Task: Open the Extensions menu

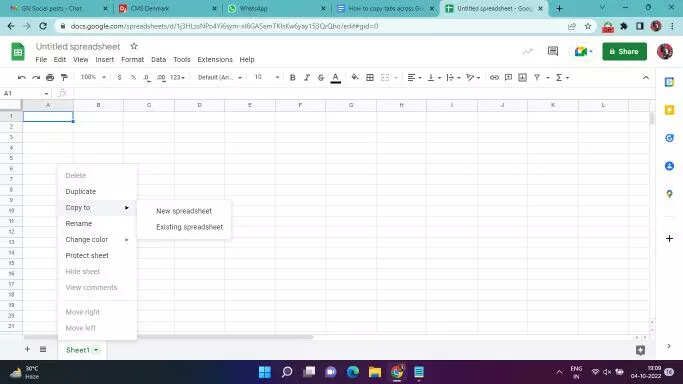Action: point(215,60)
